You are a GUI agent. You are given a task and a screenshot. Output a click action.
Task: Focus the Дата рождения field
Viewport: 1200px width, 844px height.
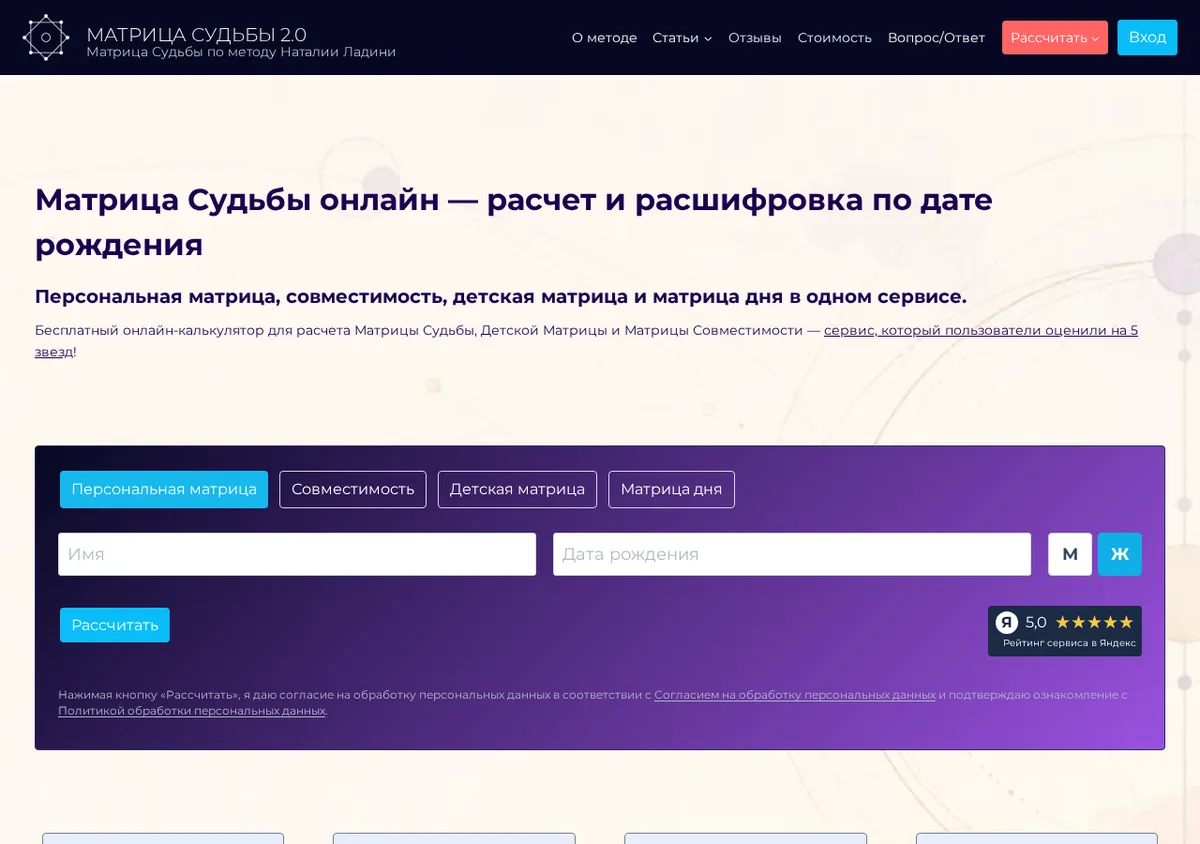792,554
